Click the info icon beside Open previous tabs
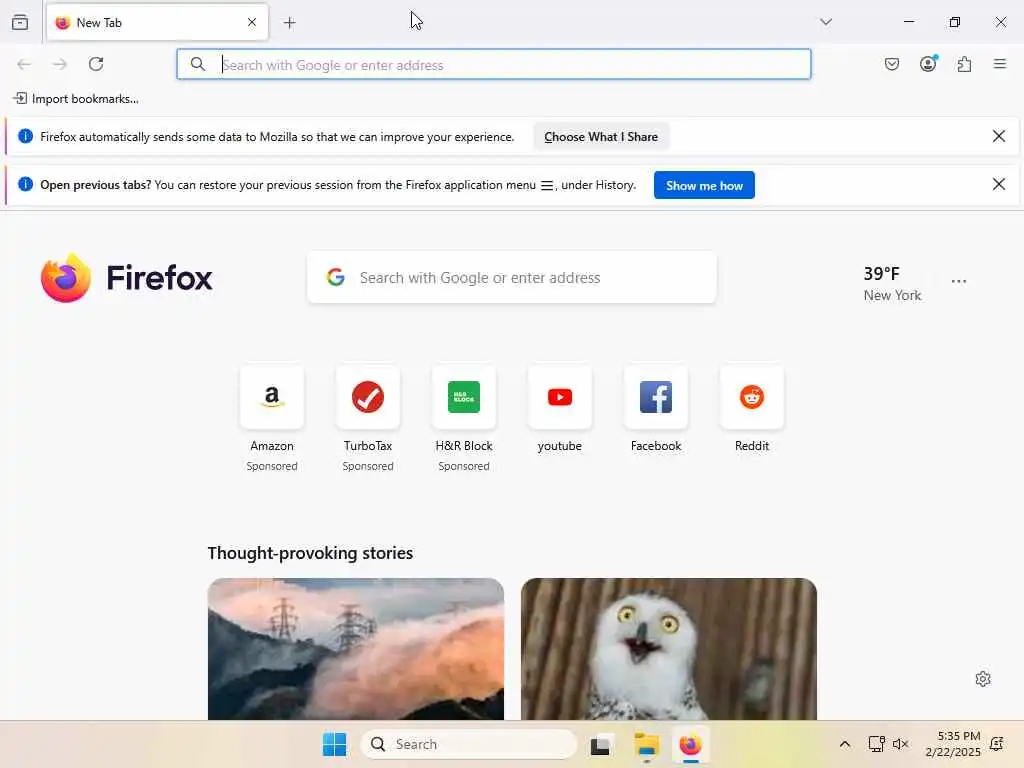 click(x=25, y=184)
